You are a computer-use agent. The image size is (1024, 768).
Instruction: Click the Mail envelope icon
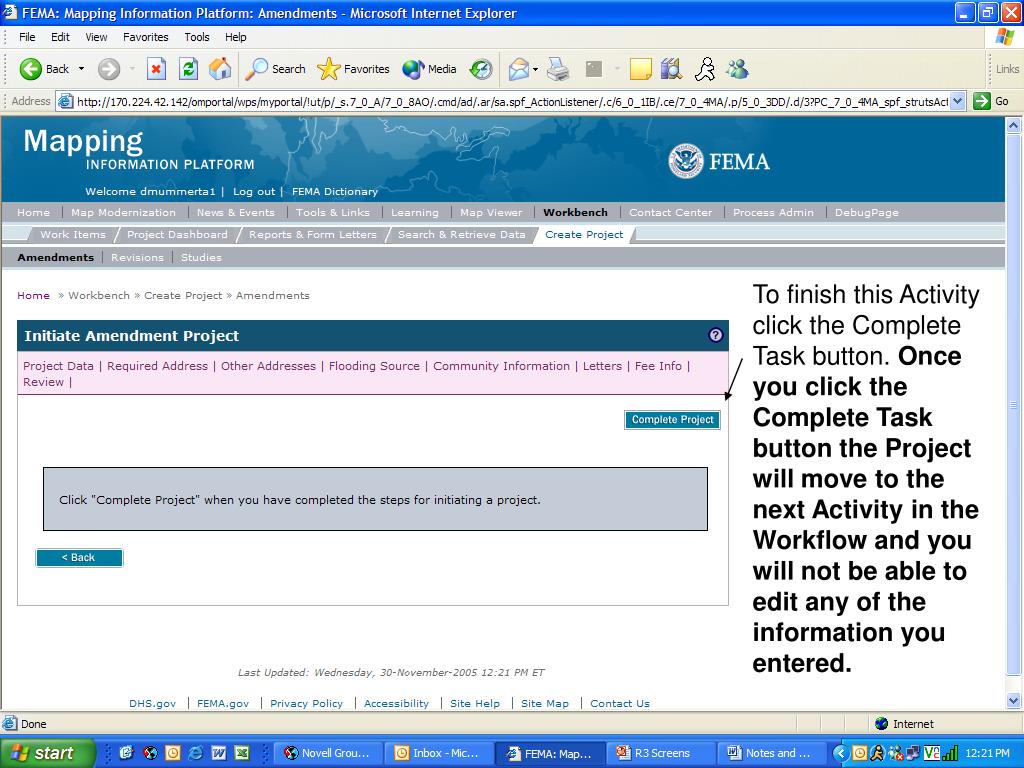(519, 69)
